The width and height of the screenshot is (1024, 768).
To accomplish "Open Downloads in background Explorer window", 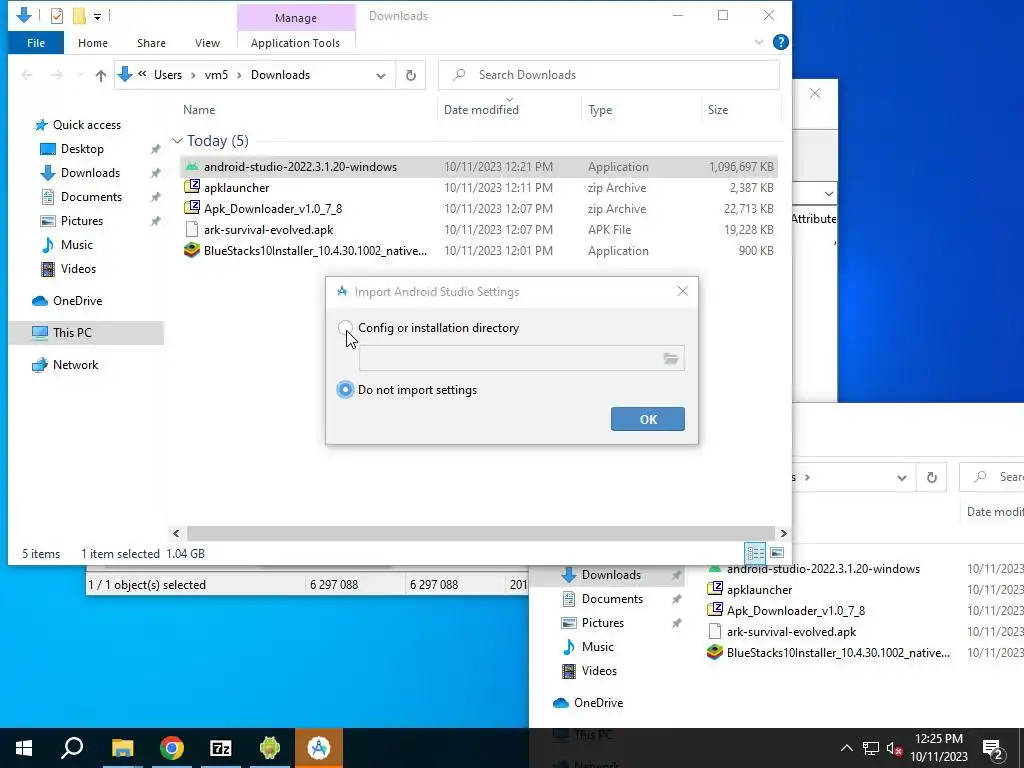I will coord(611,575).
